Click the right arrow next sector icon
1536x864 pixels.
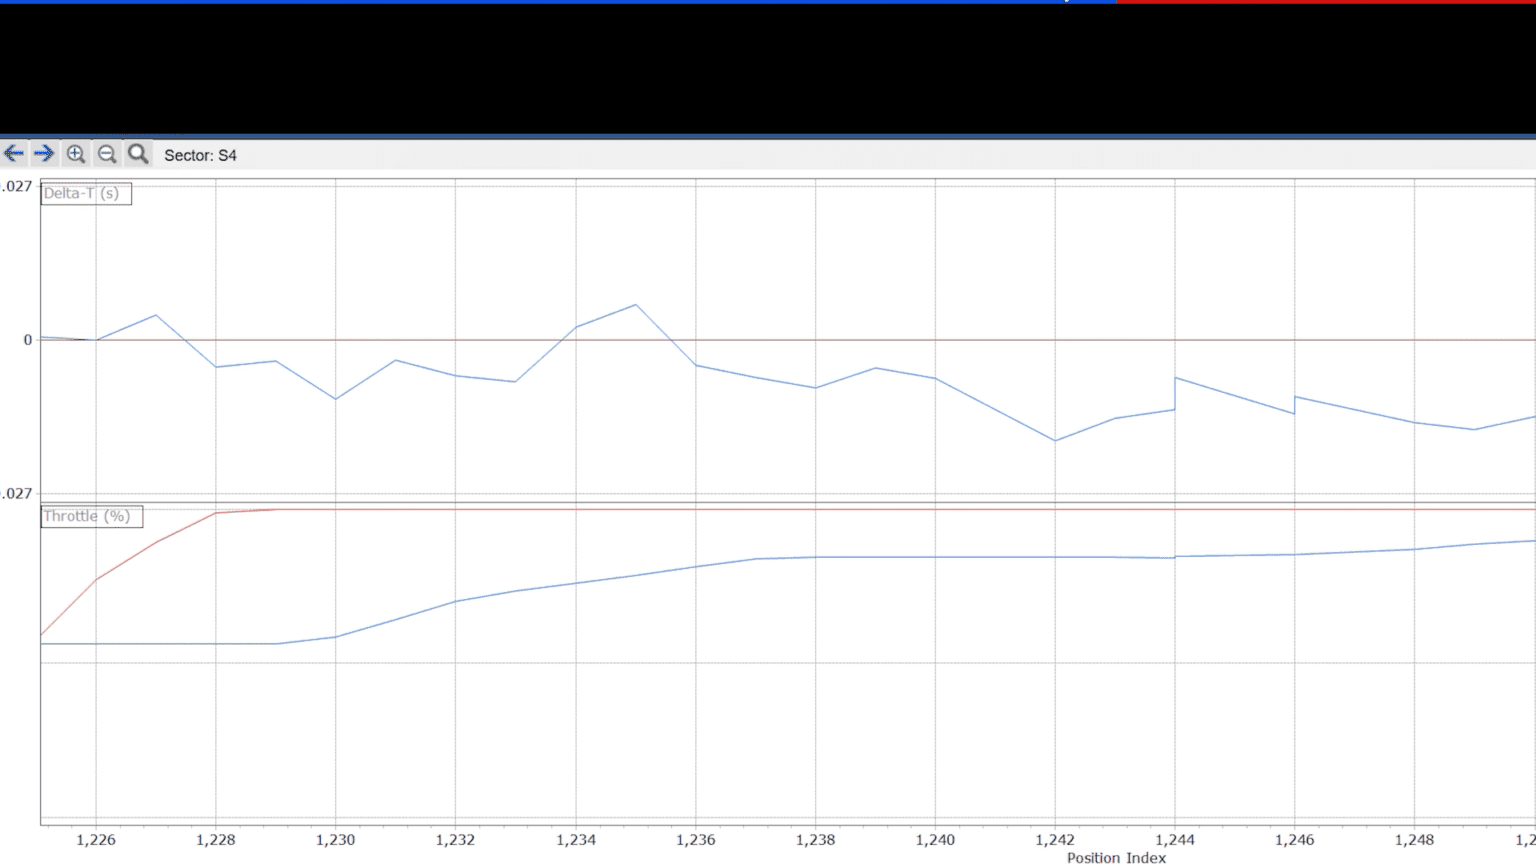pos(44,154)
